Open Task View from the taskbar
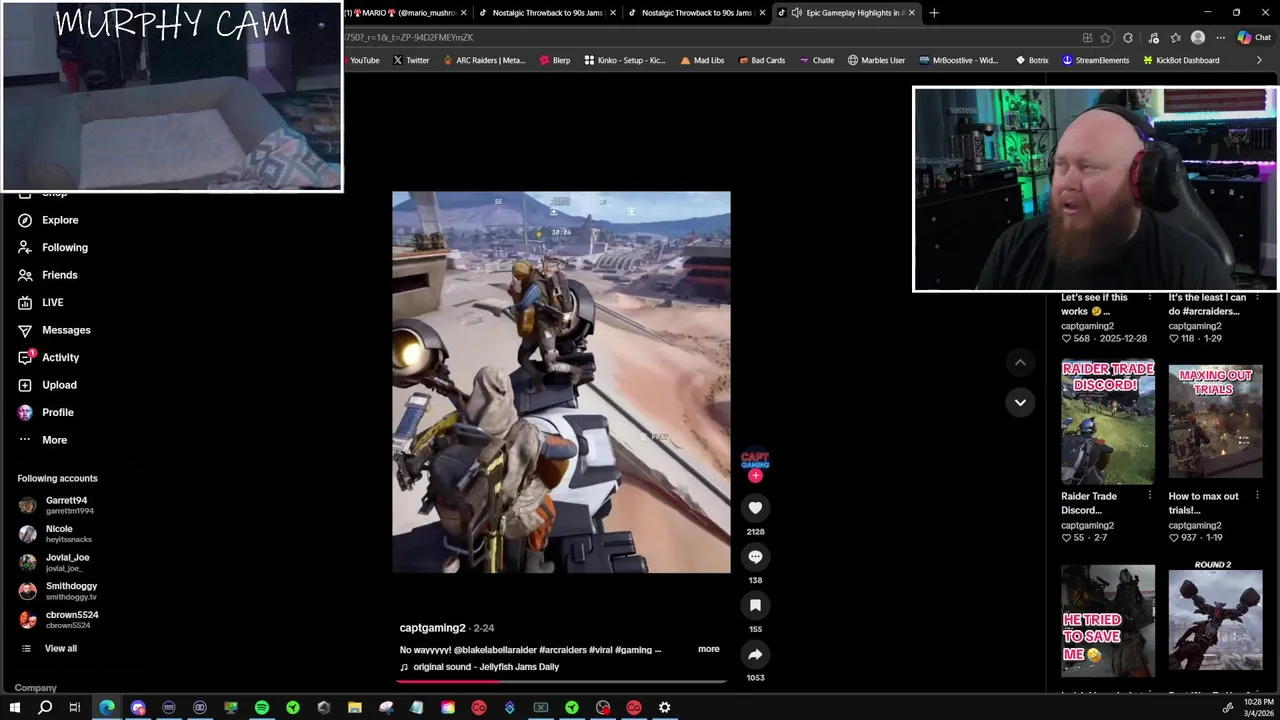This screenshot has height=720, width=1280. [75, 707]
